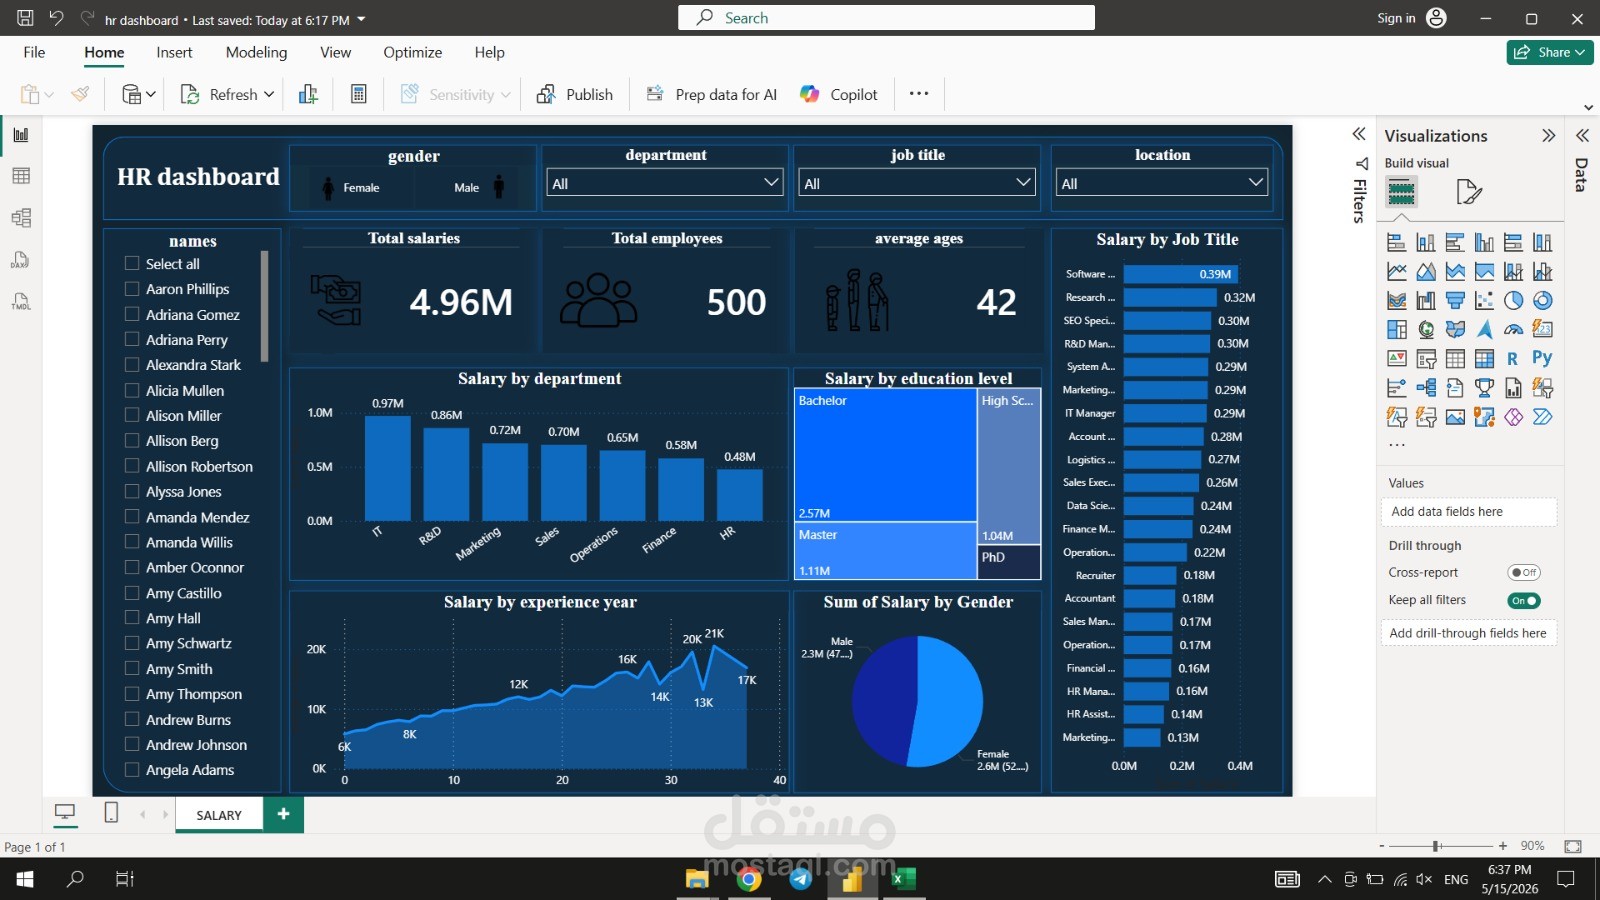The height and width of the screenshot is (900, 1600).
Task: Open more ribbon options ellipsis
Action: coord(919,93)
